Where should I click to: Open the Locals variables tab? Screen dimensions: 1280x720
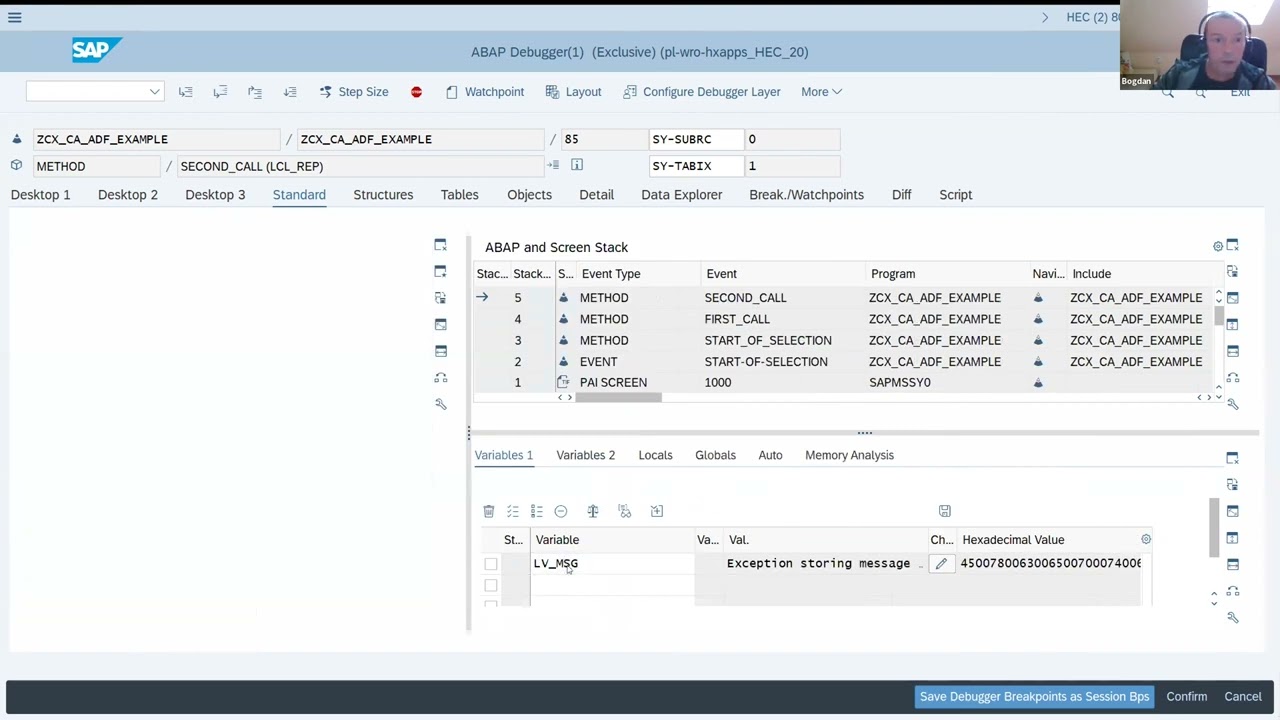pyautogui.click(x=655, y=455)
